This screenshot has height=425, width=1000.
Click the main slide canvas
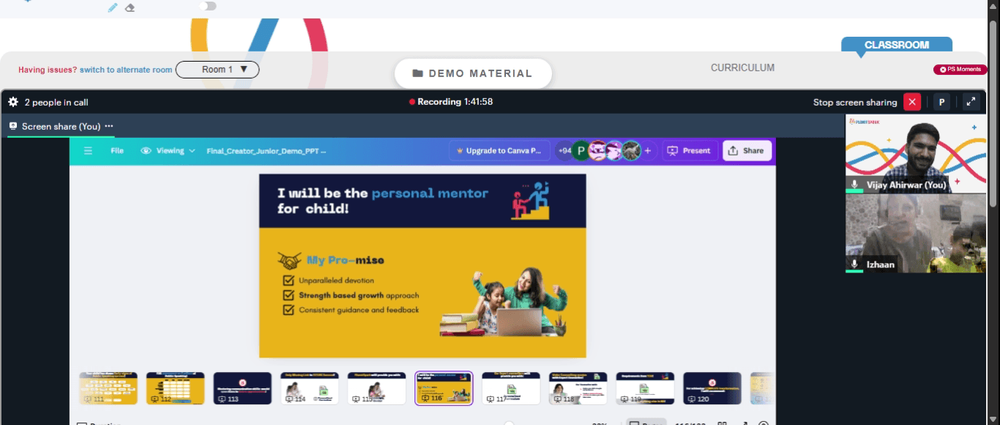point(422,265)
